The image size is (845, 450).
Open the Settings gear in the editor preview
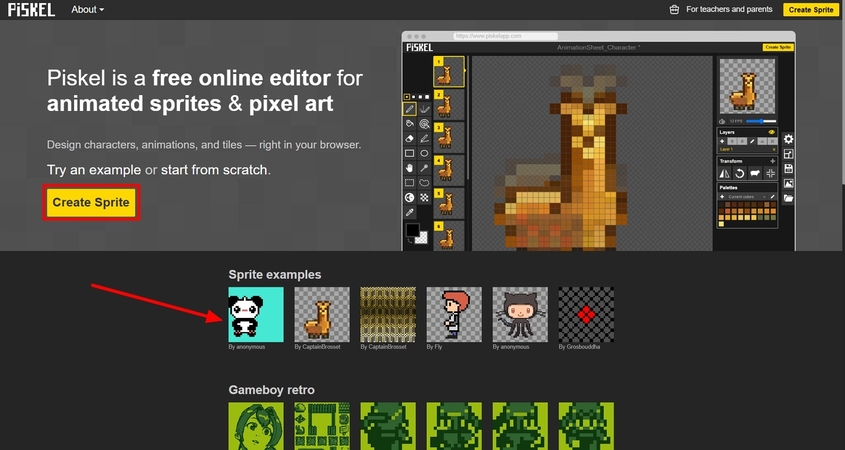788,139
